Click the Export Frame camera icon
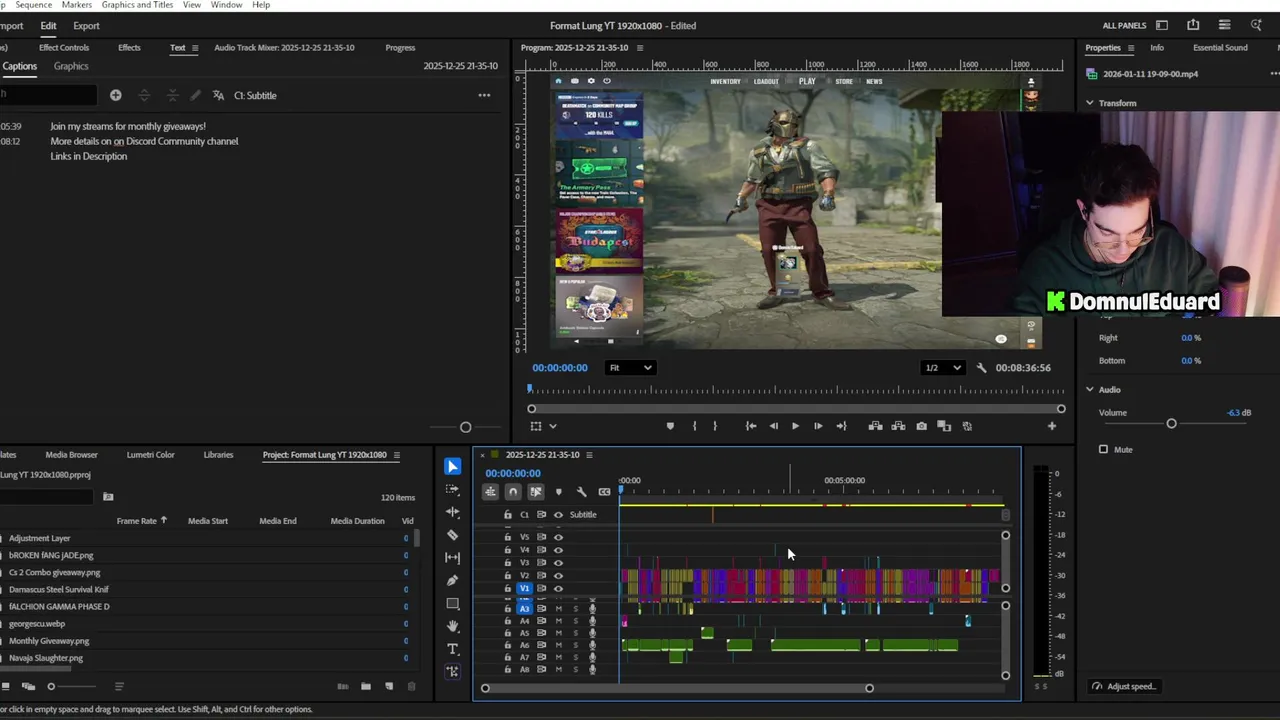This screenshot has height=720, width=1280. point(921,426)
